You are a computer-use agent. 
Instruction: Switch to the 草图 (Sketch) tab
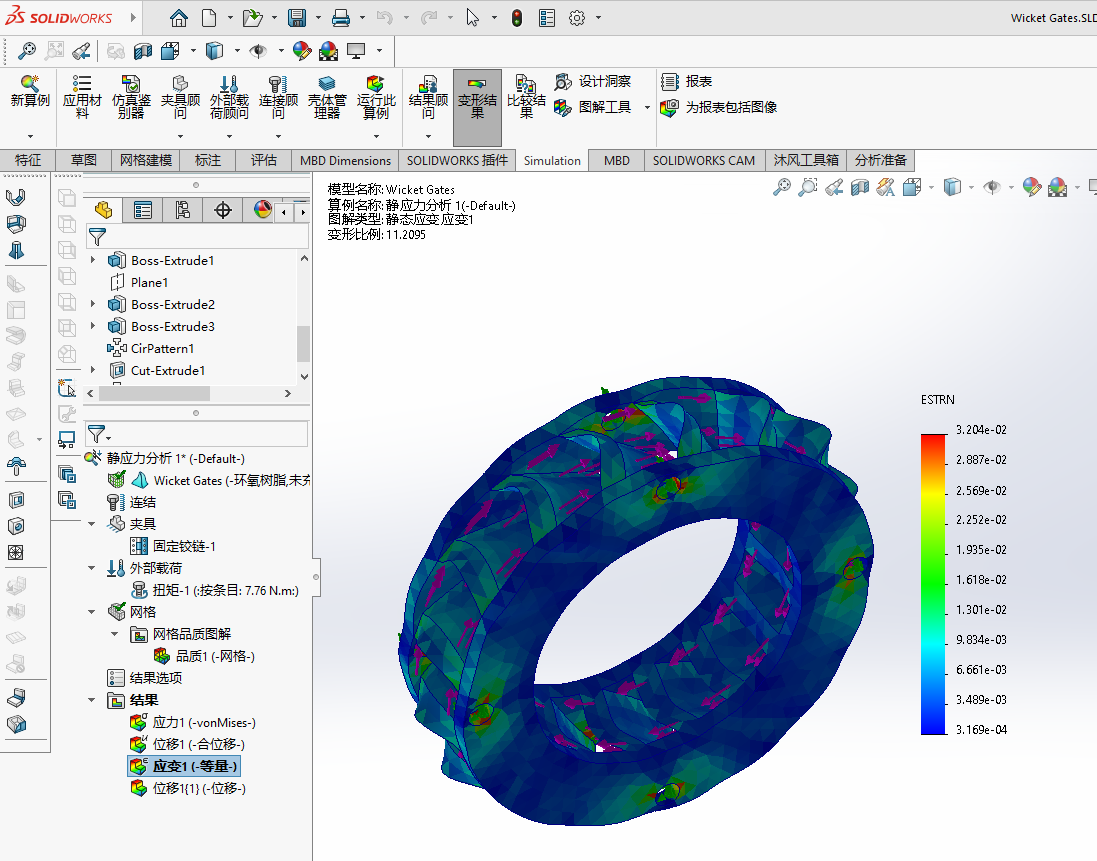(x=84, y=160)
